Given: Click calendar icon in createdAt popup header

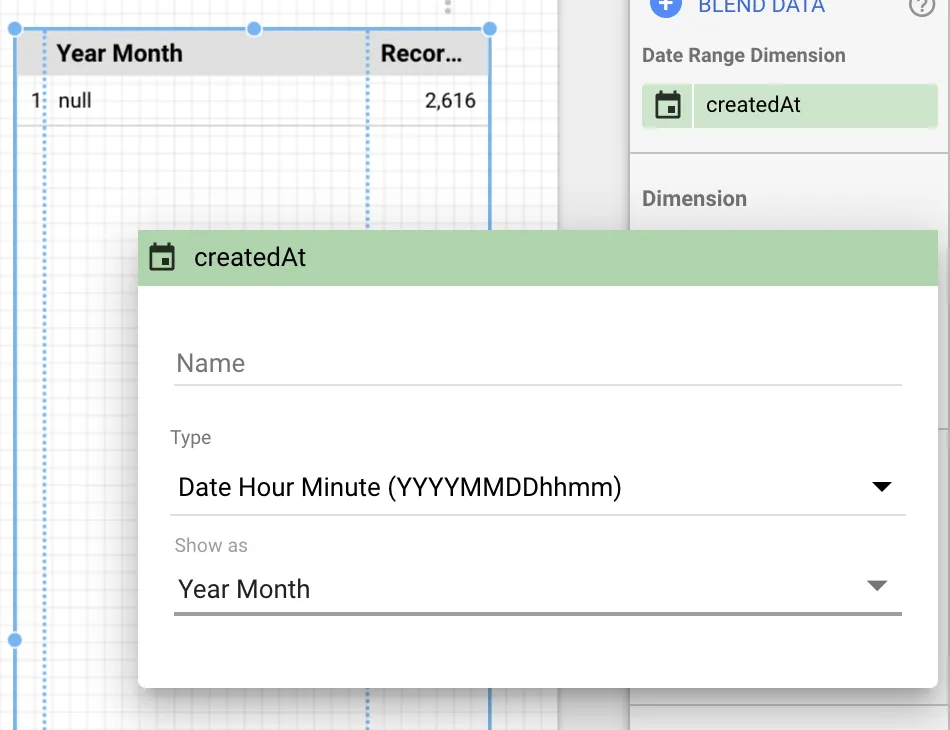Looking at the screenshot, I should tap(162, 257).
